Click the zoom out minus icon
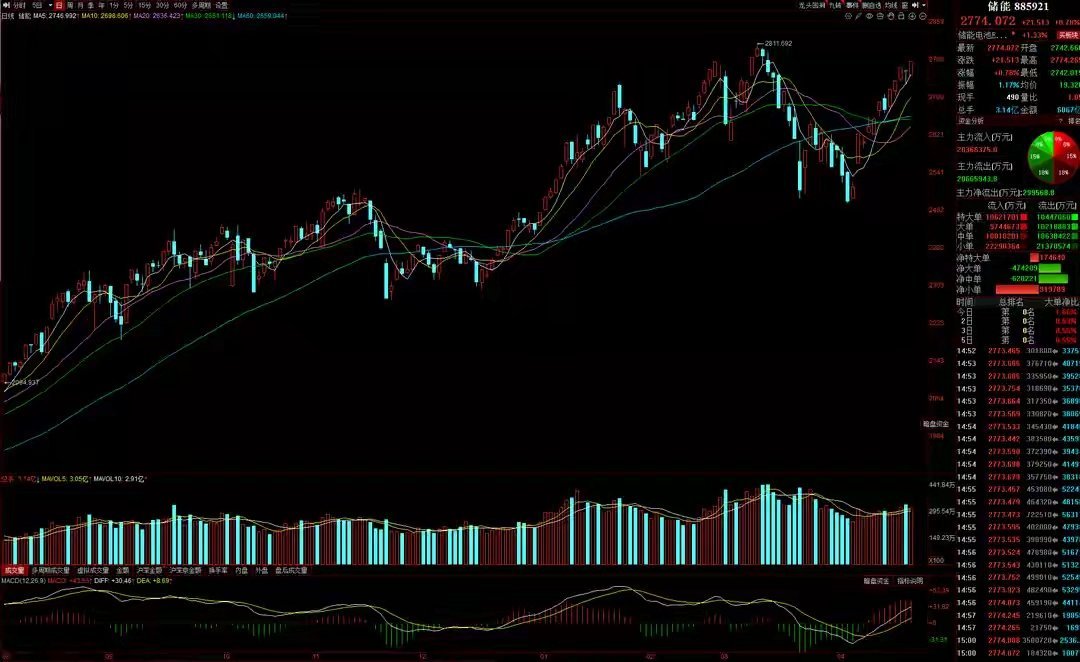 pyautogui.click(x=923, y=17)
